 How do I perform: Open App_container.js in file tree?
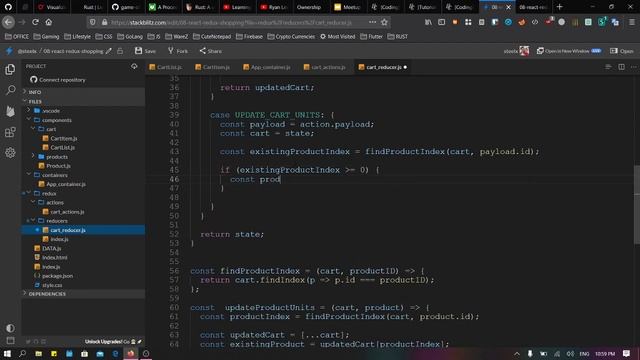point(66,184)
